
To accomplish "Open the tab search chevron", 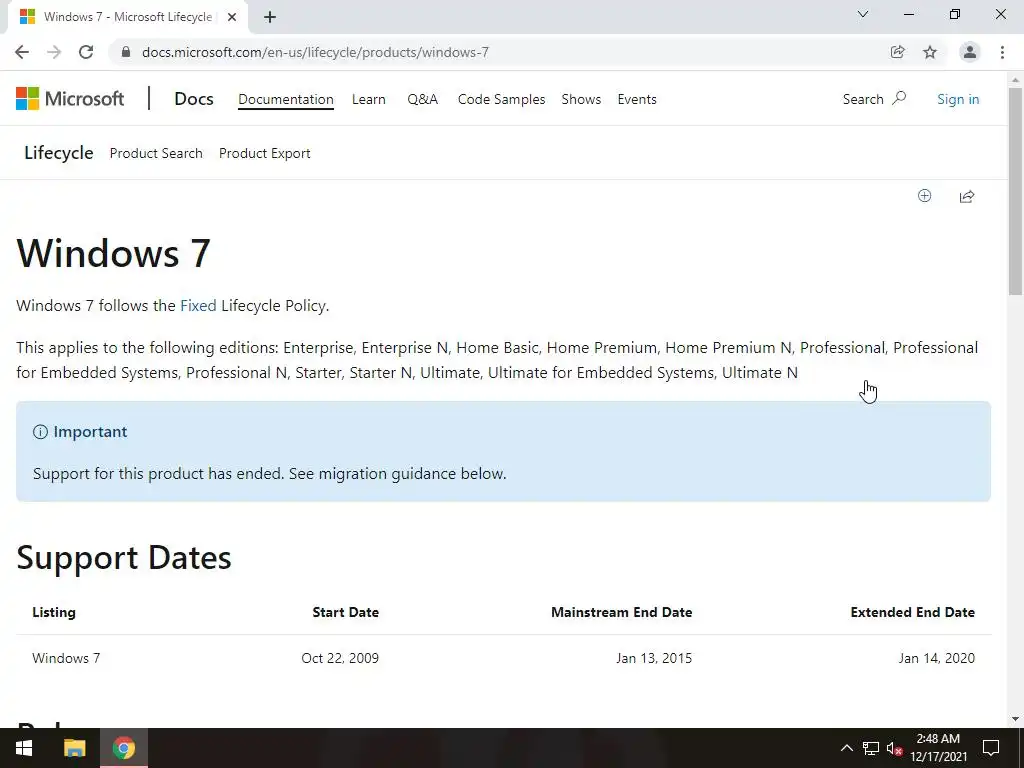I will point(863,14).
